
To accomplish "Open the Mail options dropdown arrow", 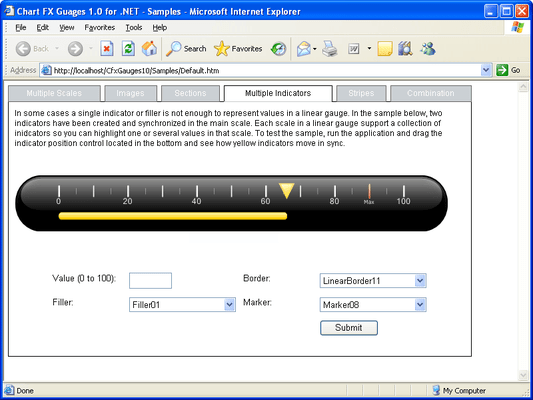I will [315, 49].
